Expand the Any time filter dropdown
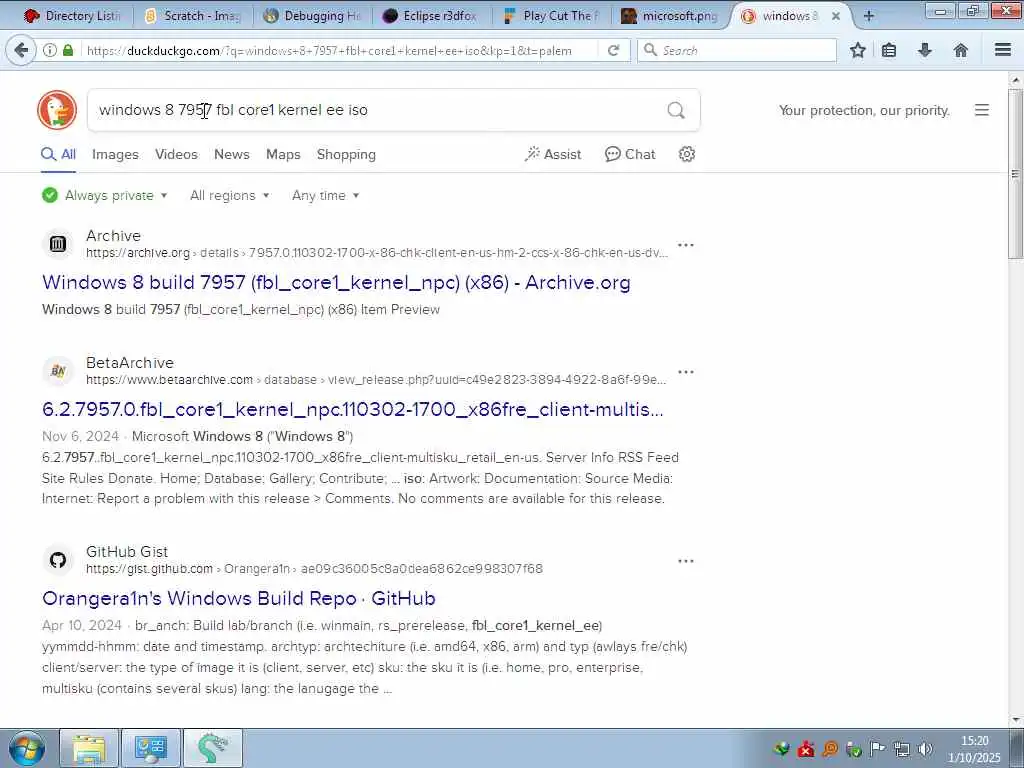 point(325,195)
